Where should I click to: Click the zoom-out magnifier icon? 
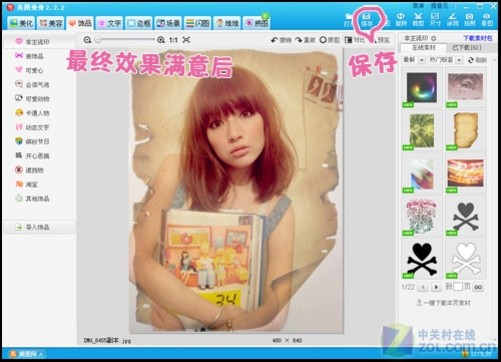(87, 40)
